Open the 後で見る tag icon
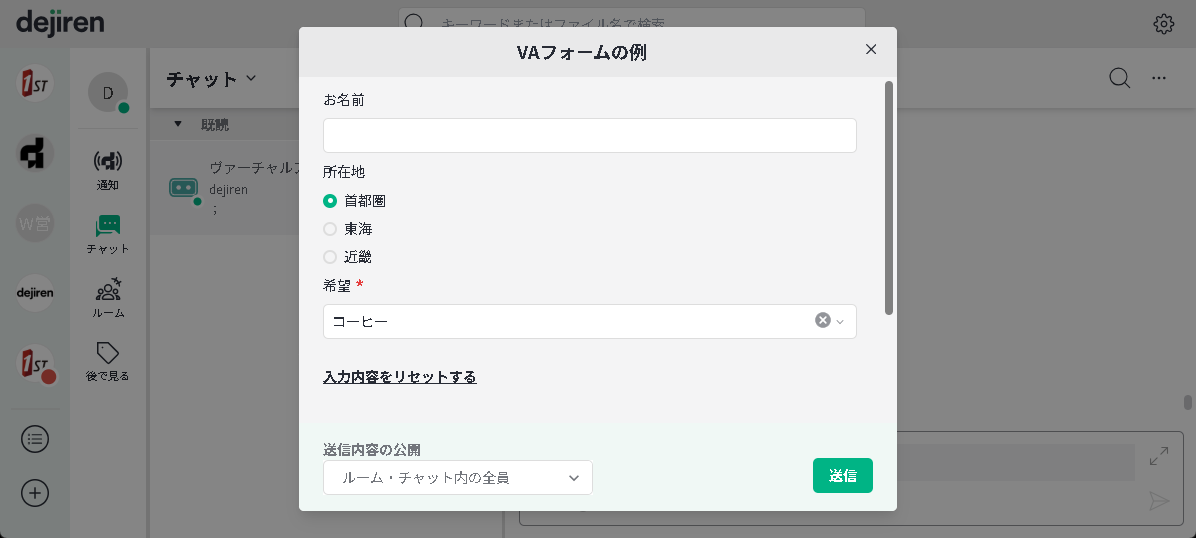1196x538 pixels. (x=107, y=353)
